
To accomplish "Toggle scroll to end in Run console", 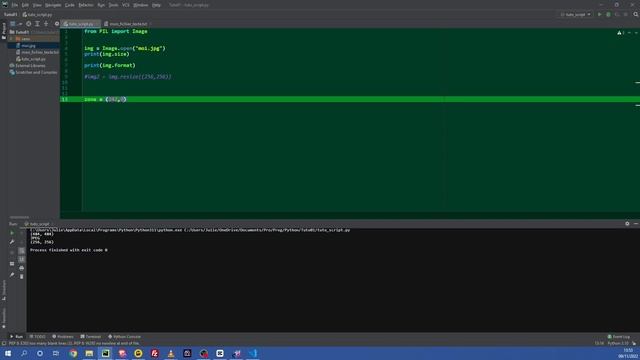I will click(x=22, y=259).
